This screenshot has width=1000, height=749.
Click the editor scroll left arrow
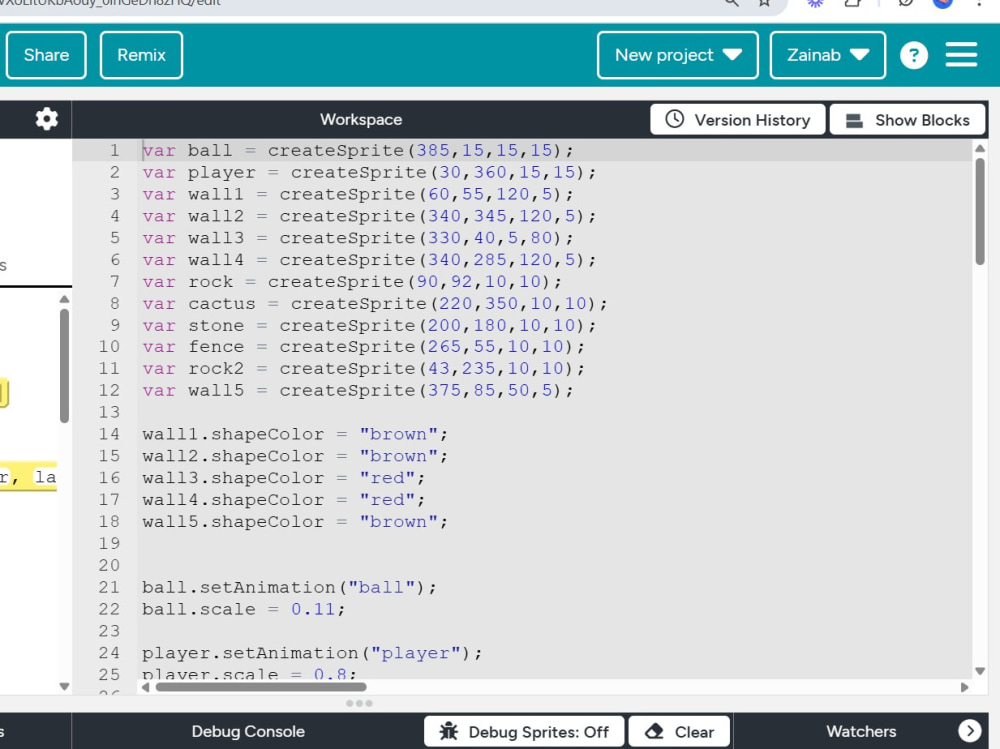click(x=145, y=687)
